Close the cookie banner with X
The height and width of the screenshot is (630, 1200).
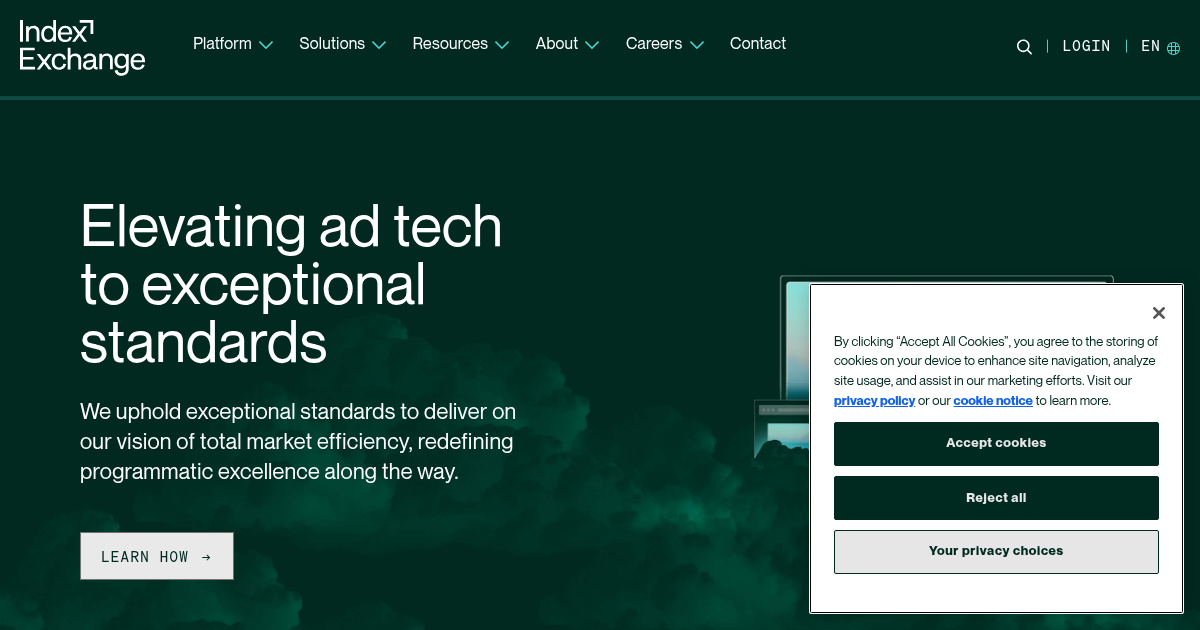point(1158,313)
